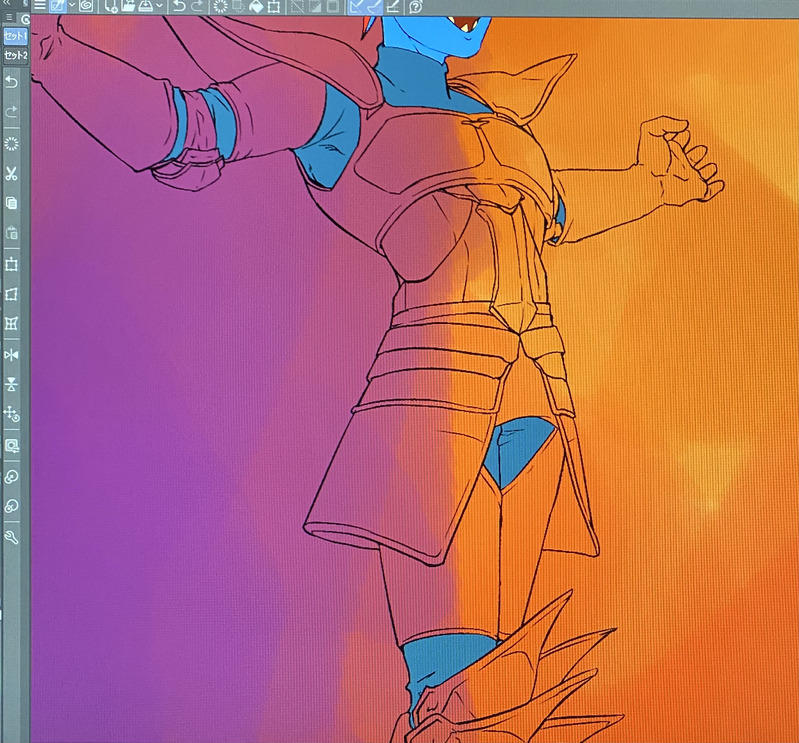Switch to the セット1 quick access tab
The image size is (799, 743).
click(x=15, y=36)
